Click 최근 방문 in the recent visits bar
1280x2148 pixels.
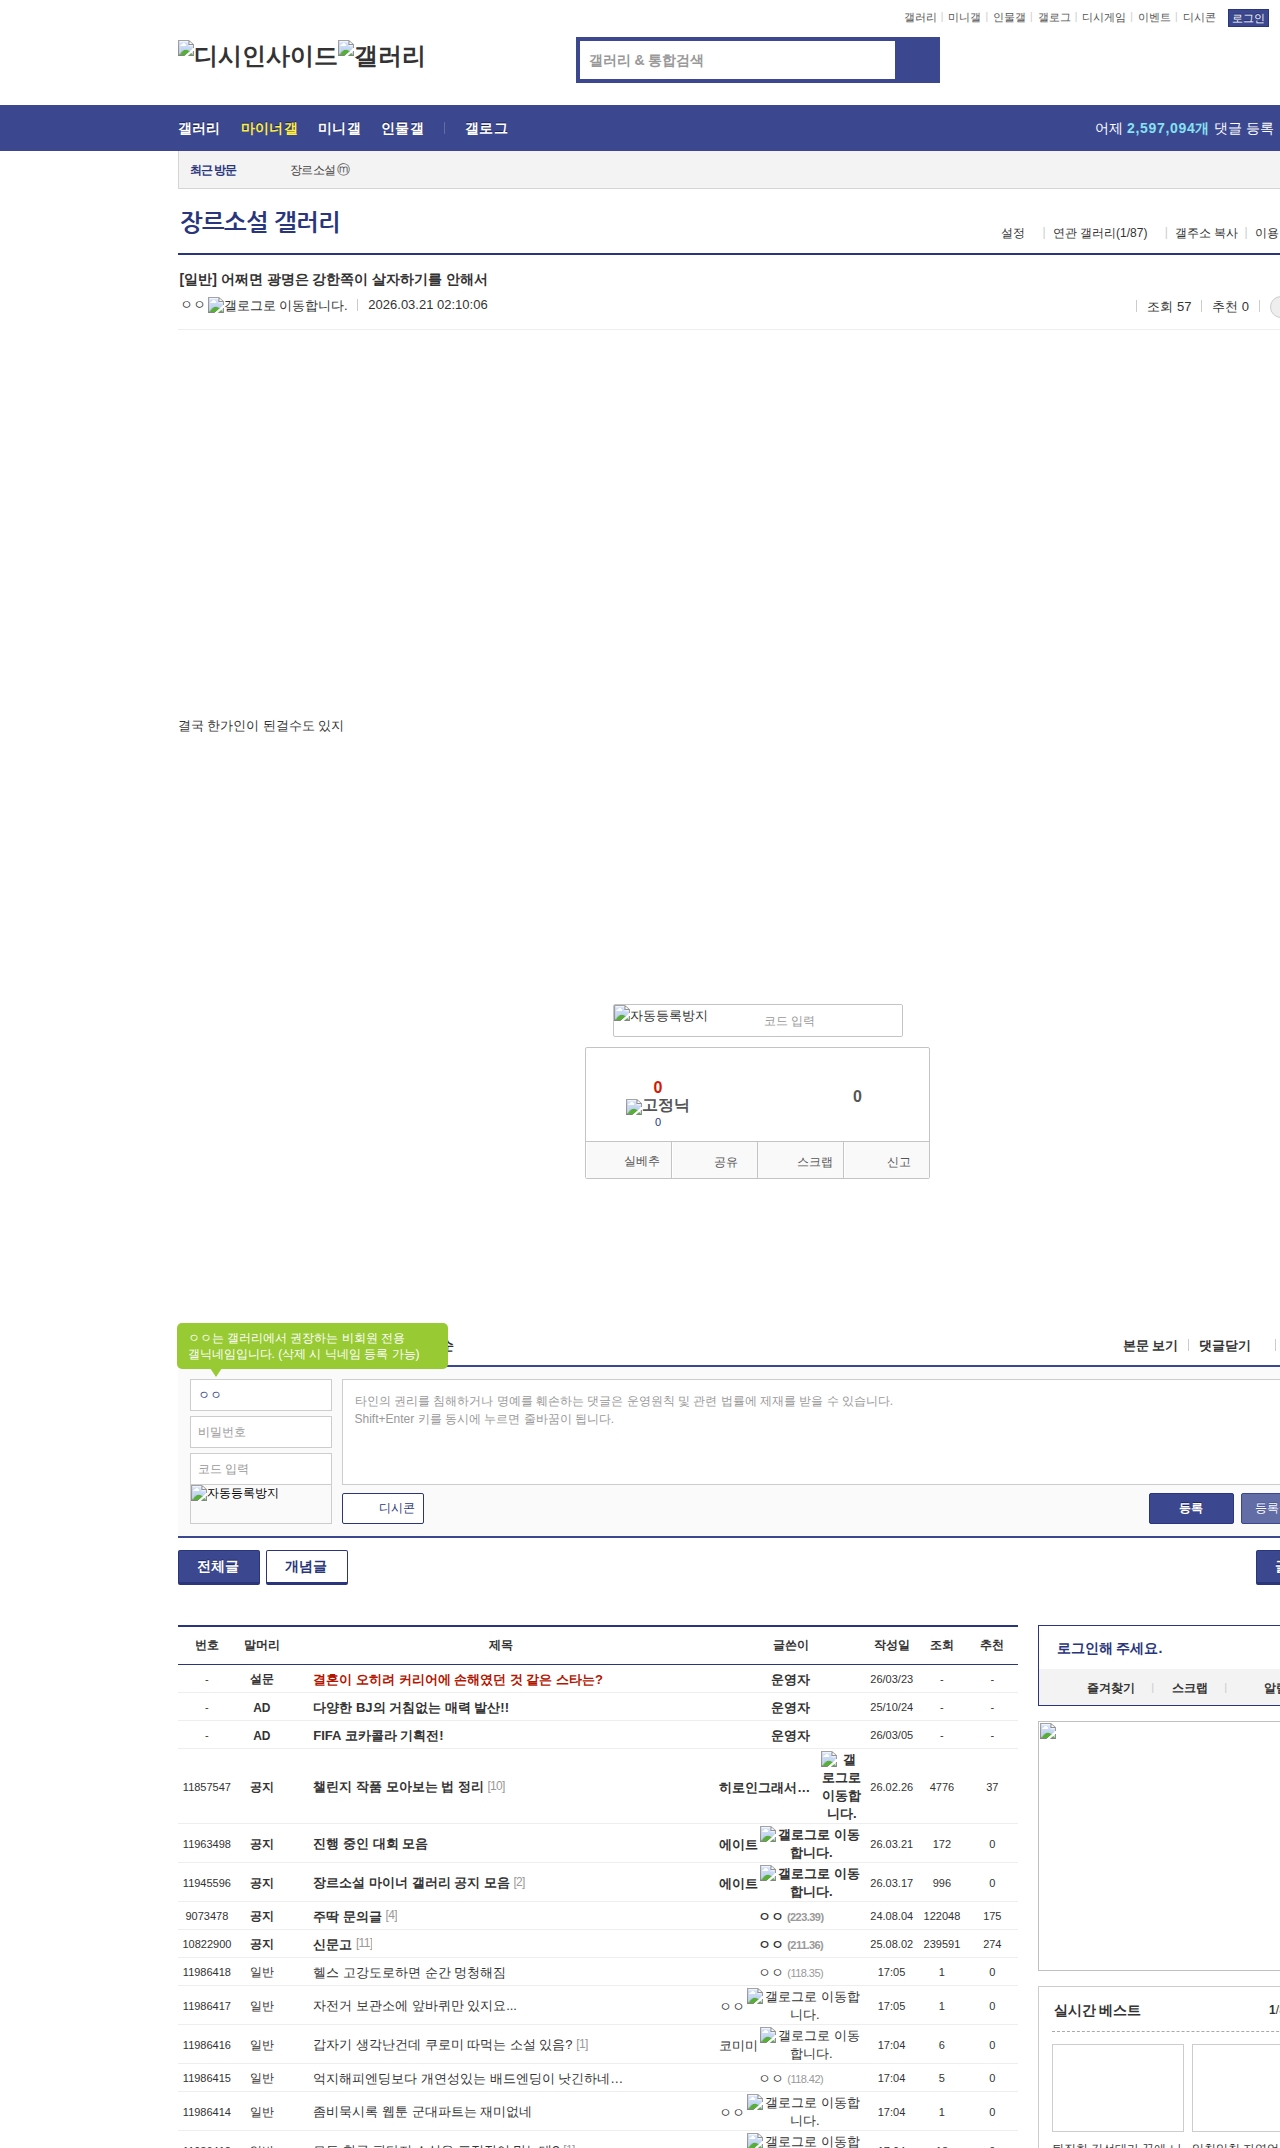point(213,171)
